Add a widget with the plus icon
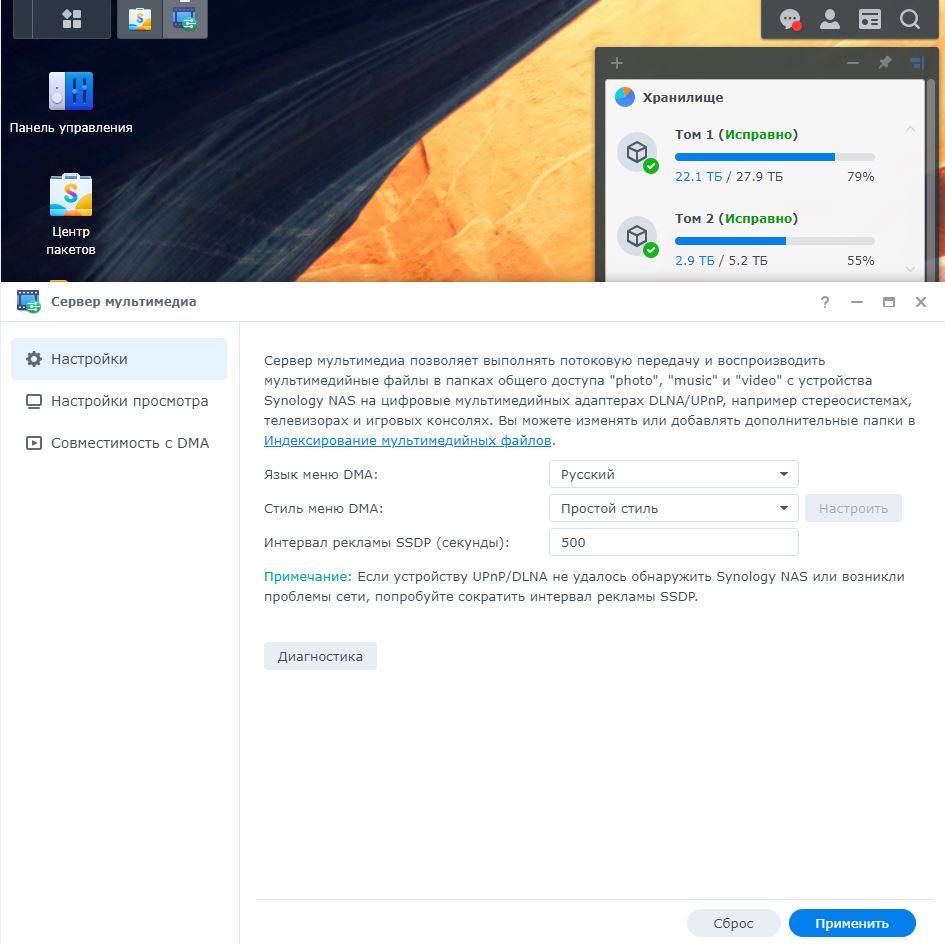 pos(617,63)
